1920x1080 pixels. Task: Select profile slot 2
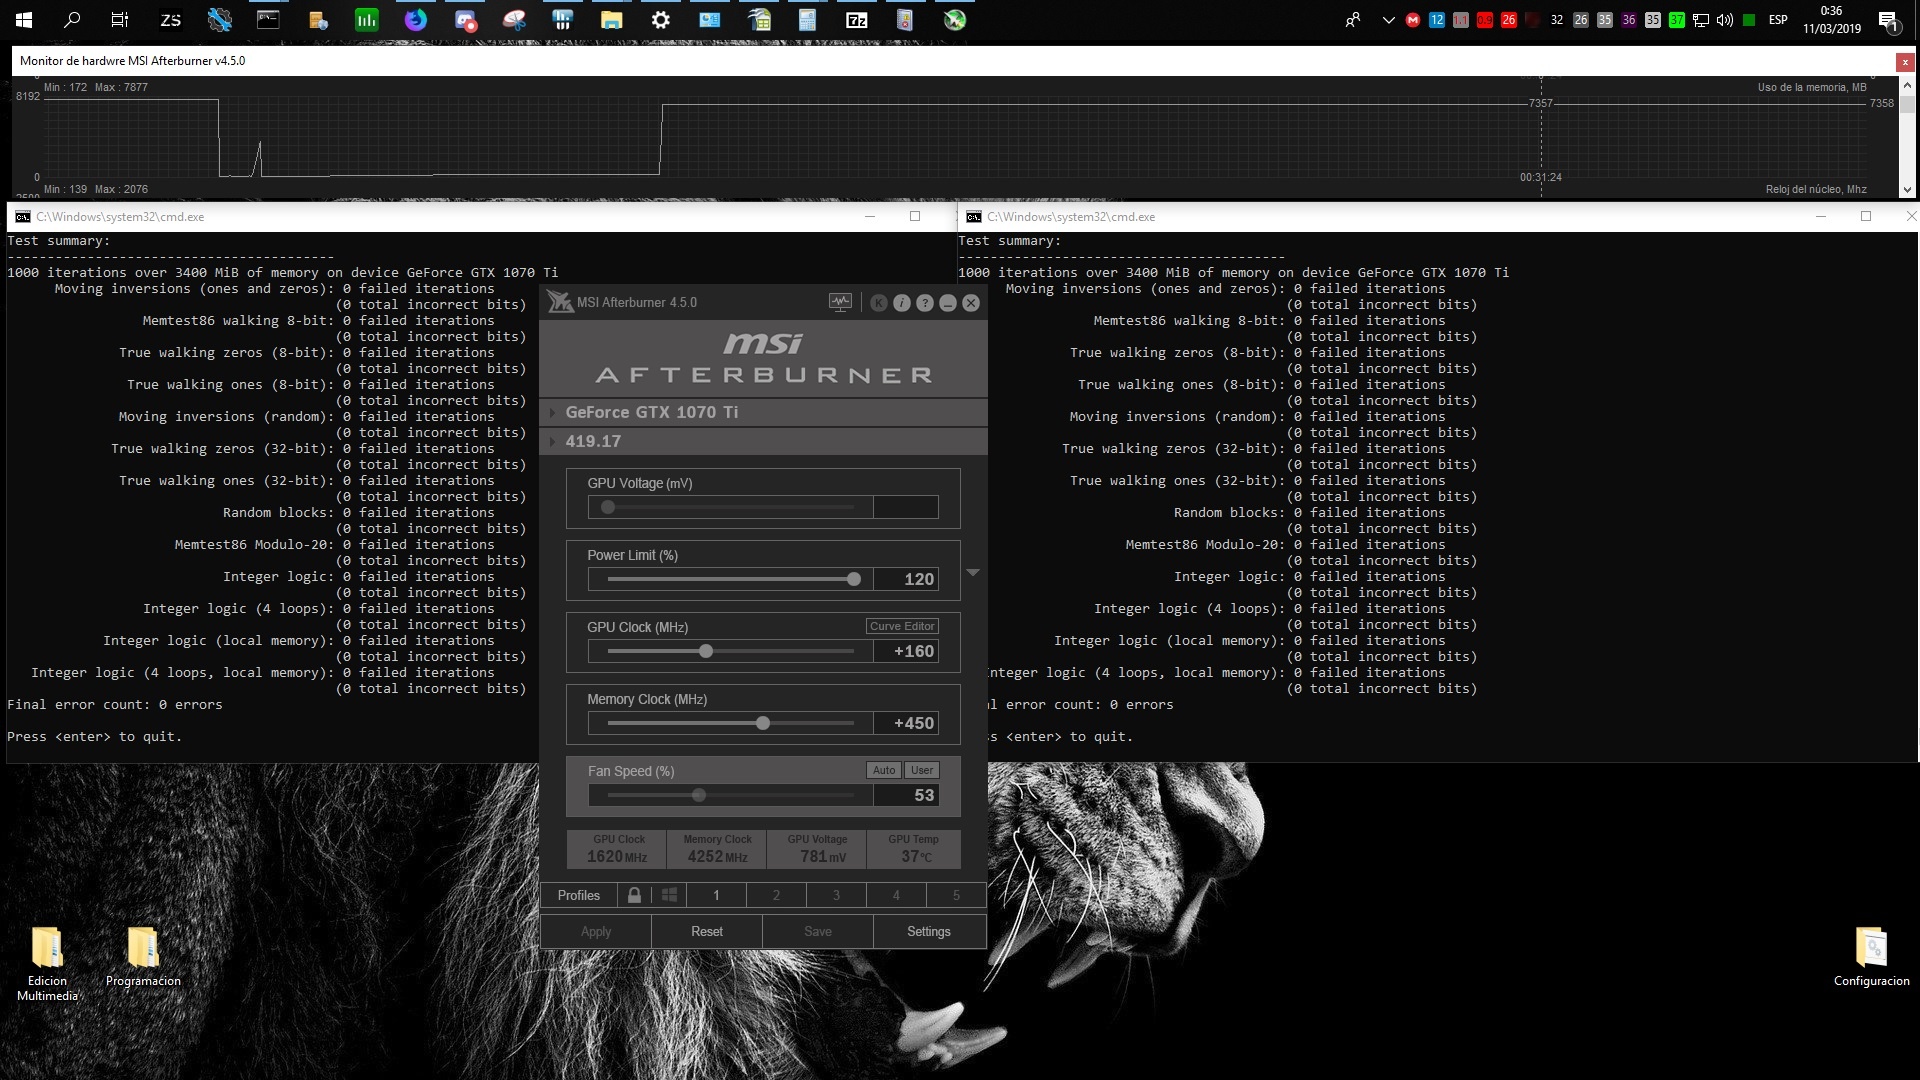click(776, 895)
